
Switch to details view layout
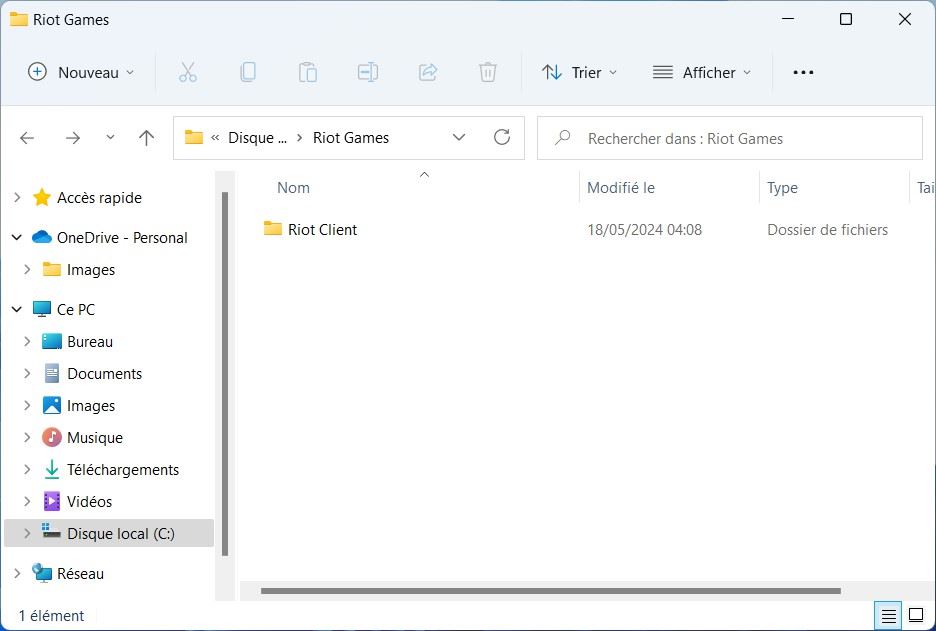(887, 615)
